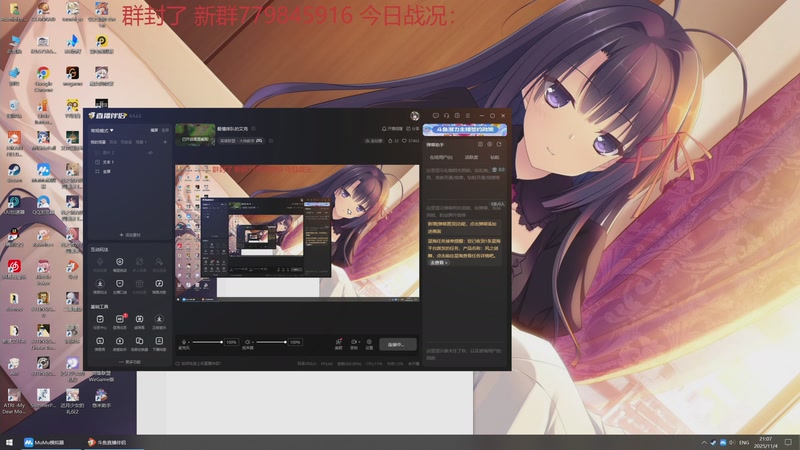
Task: Open the star-circle basic tool icon
Action: [159, 321]
